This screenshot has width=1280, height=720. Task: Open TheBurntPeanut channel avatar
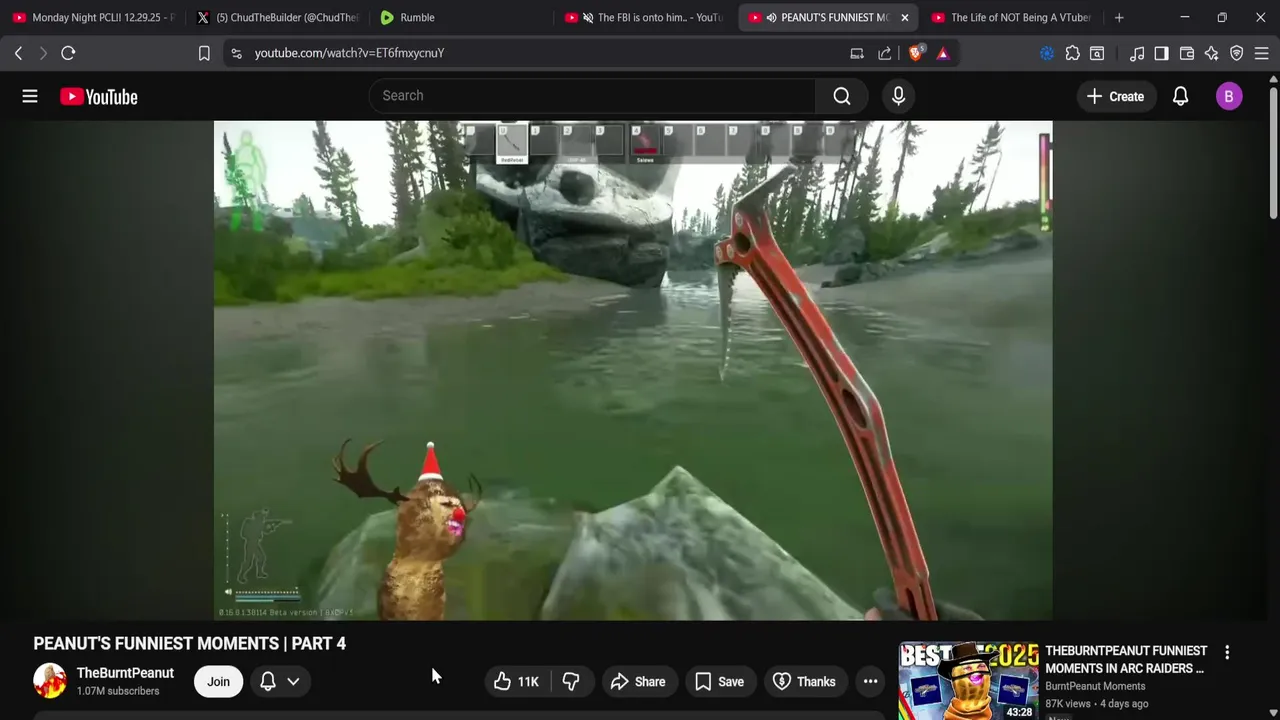(49, 681)
